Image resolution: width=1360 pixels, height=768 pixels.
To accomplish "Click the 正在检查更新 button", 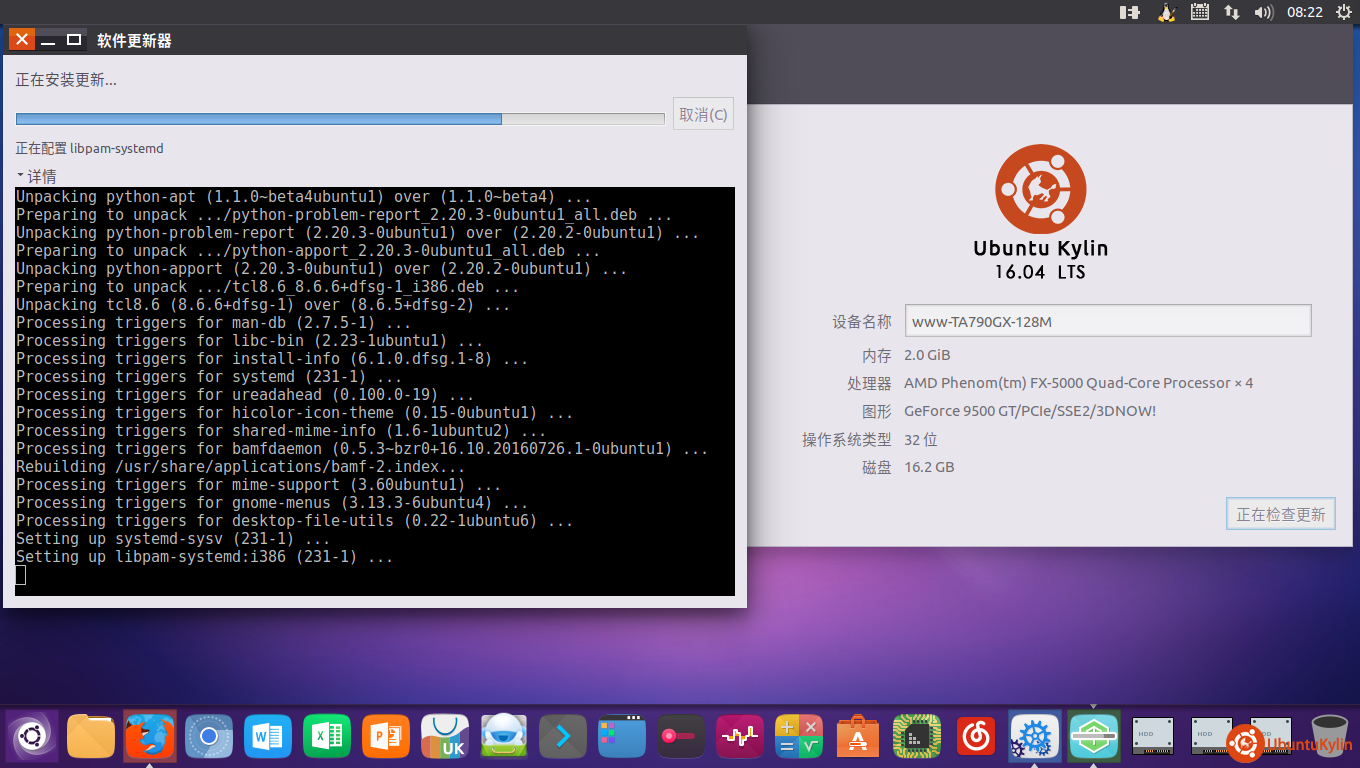I will tap(1280, 514).
